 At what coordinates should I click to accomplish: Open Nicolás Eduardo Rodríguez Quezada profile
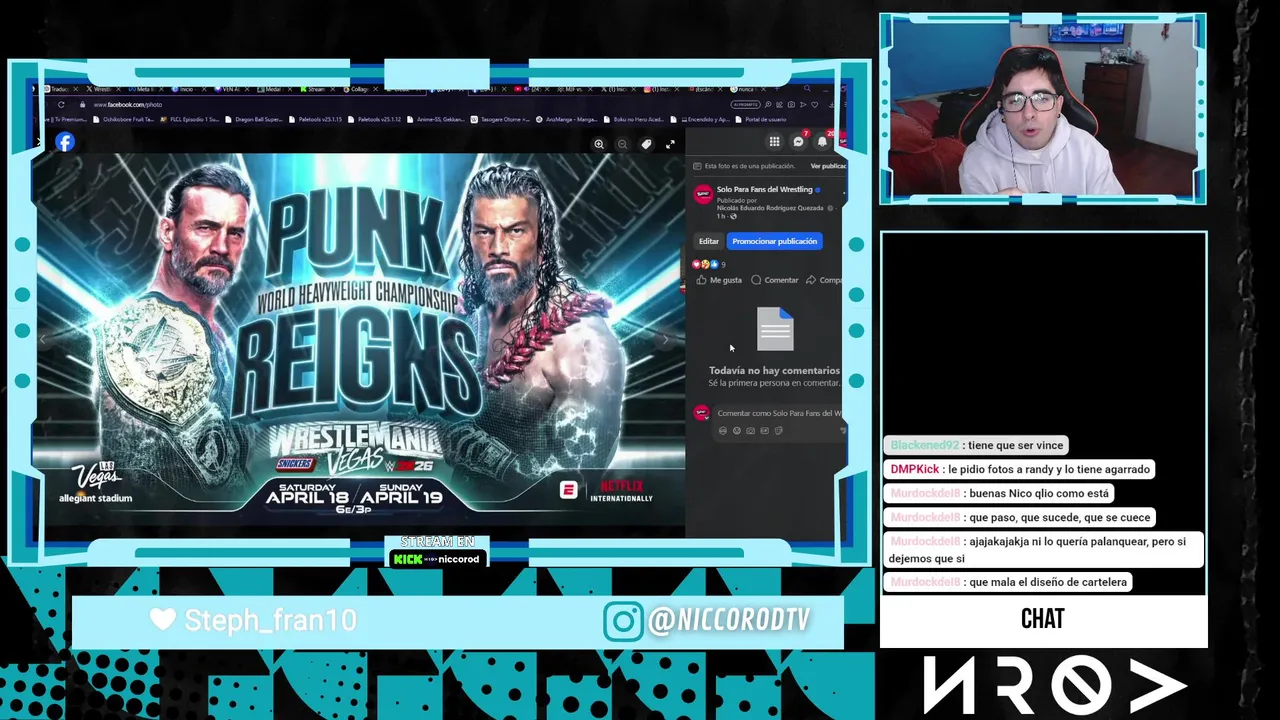click(x=770, y=208)
